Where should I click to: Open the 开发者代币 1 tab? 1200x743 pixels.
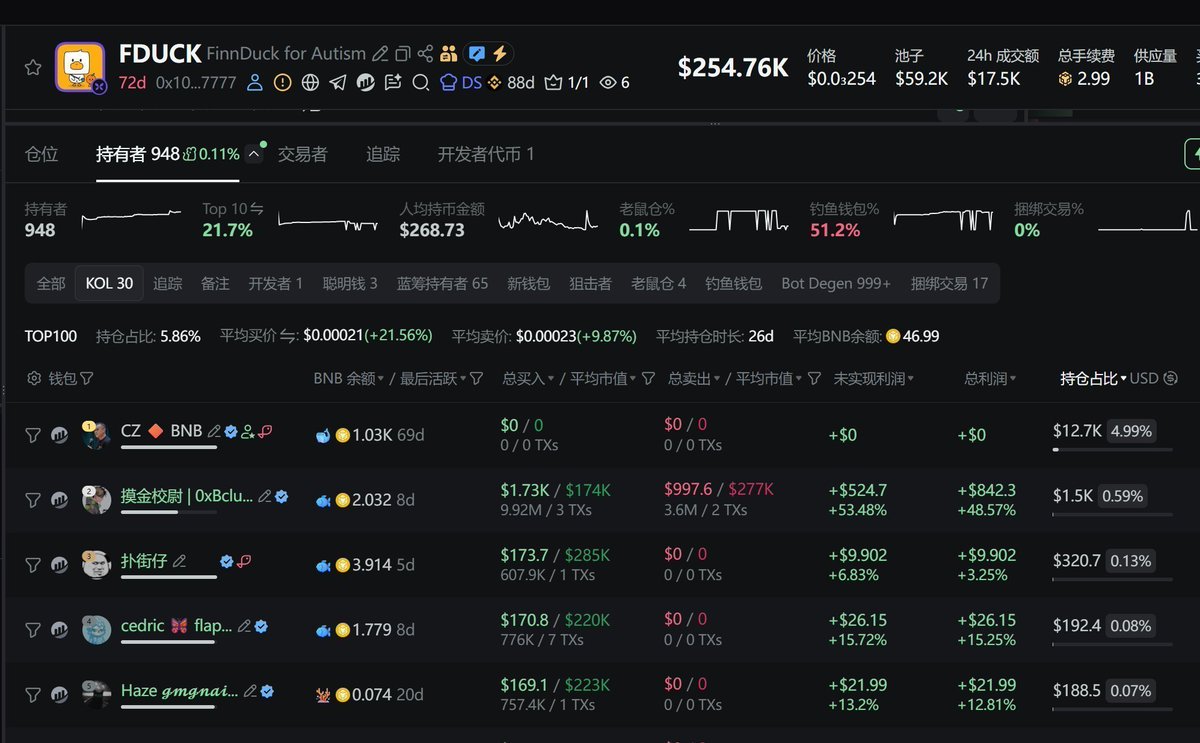point(486,154)
